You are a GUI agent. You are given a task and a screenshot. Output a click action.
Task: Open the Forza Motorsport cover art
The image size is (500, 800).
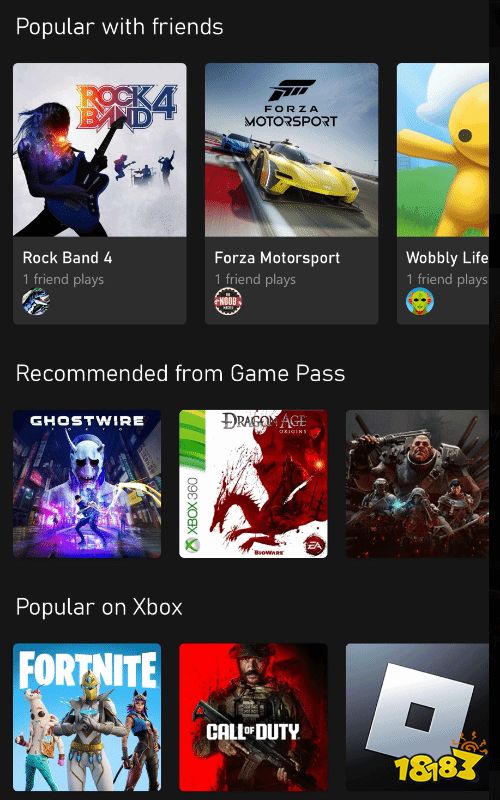point(291,150)
